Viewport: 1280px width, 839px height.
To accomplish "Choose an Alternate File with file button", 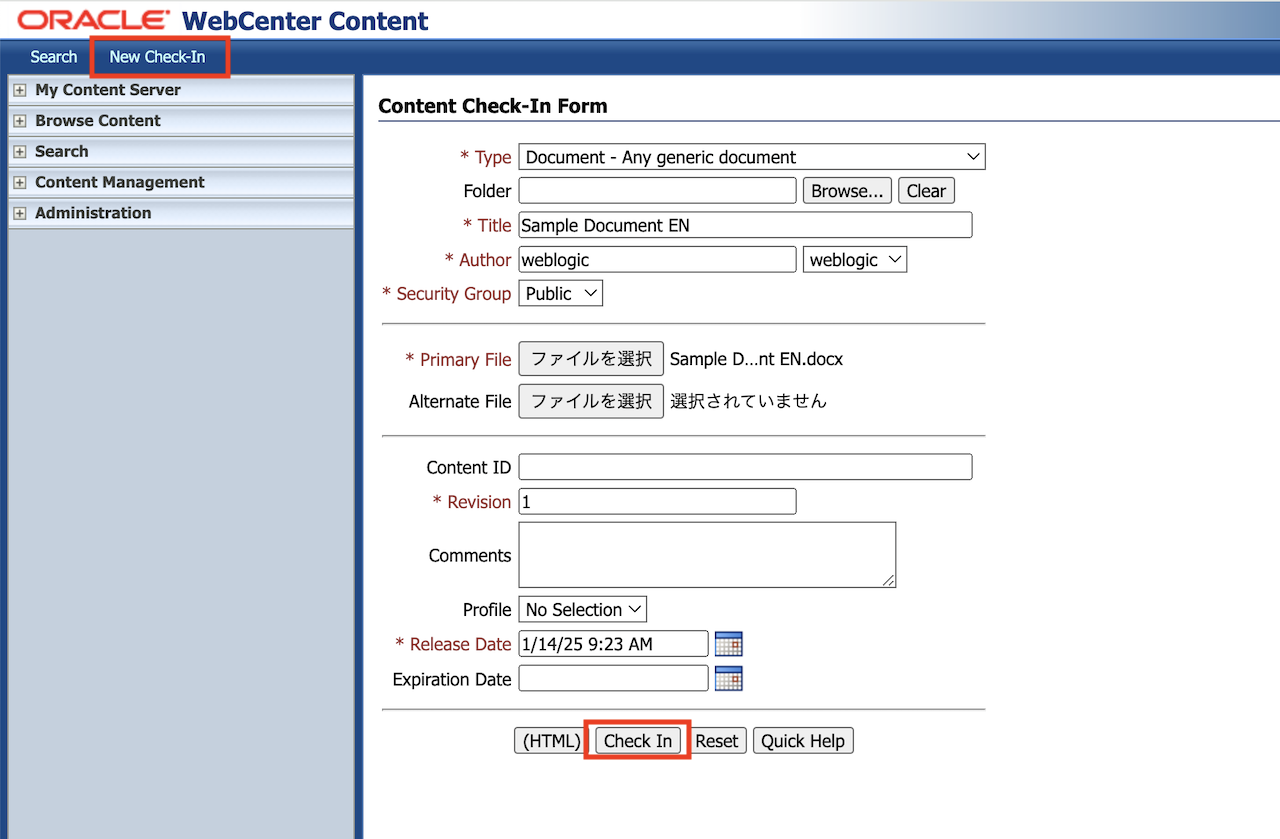I will click(591, 401).
